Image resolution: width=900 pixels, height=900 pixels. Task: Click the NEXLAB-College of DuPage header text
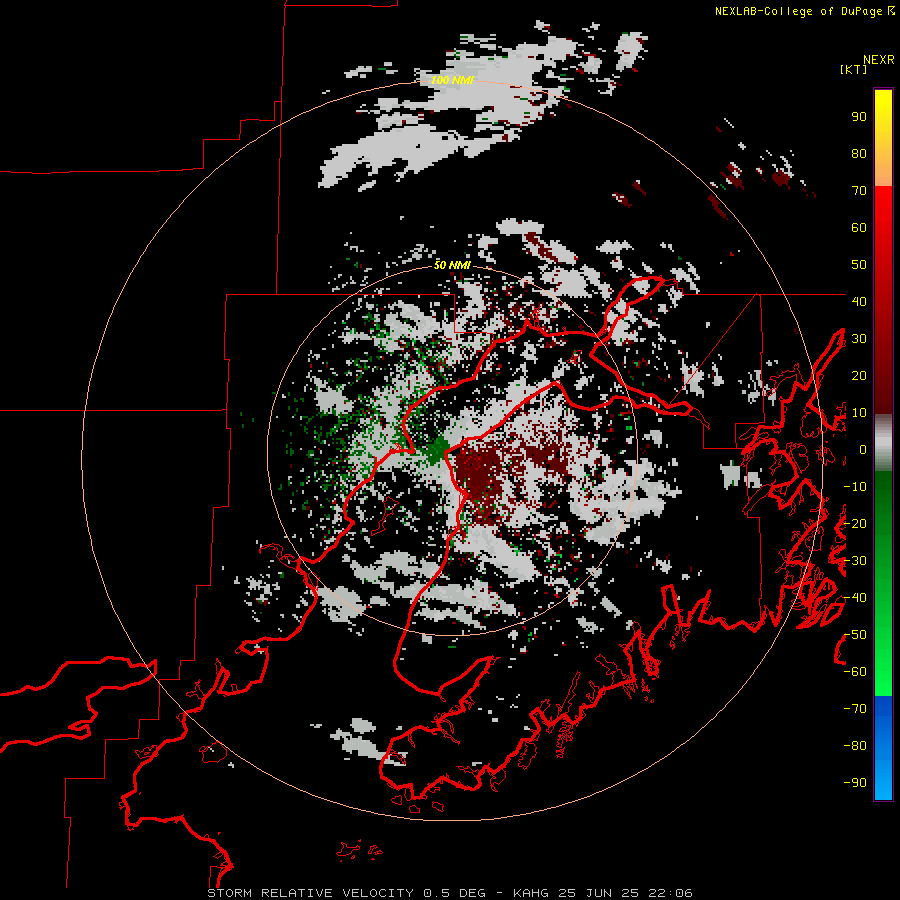804,11
